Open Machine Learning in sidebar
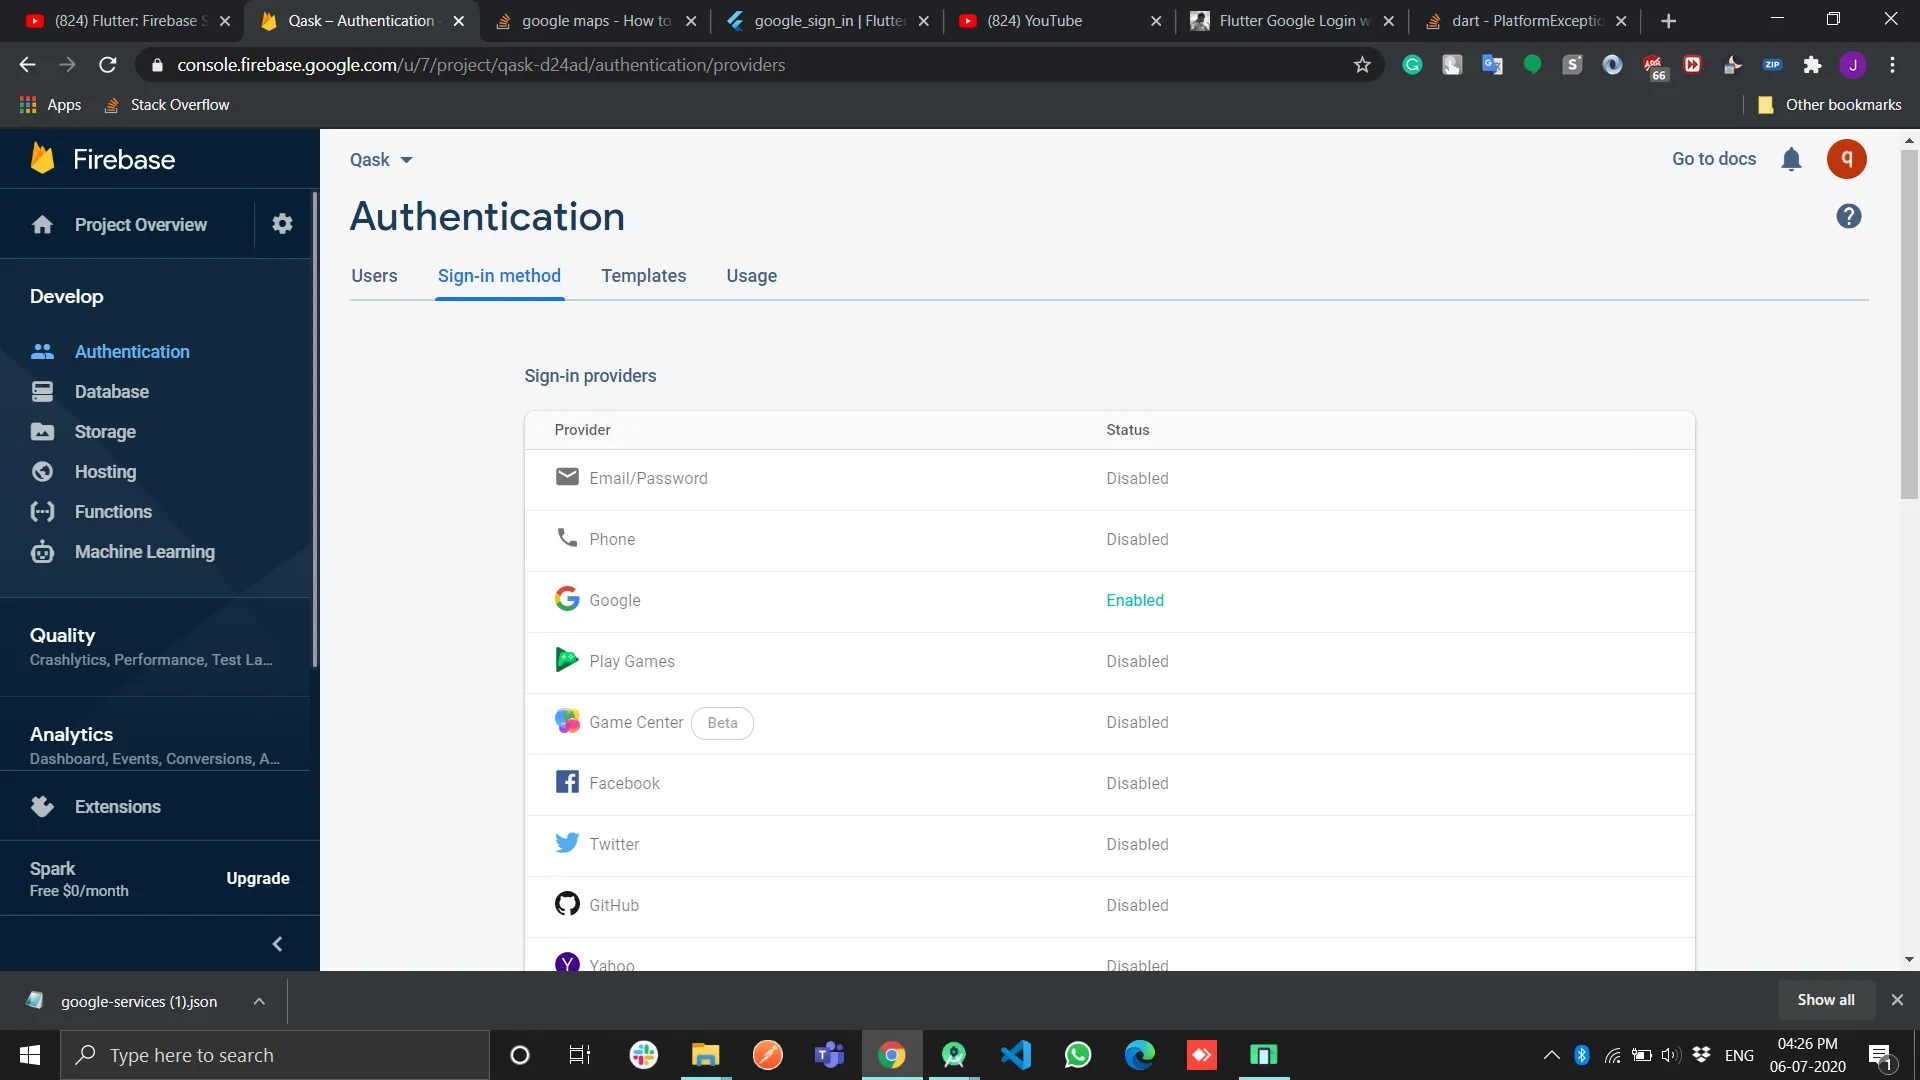Image resolution: width=1920 pixels, height=1080 pixels. click(144, 552)
